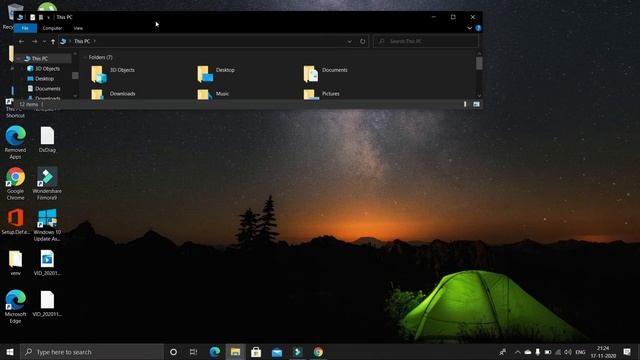Viewport: 640px width, 360px height.
Task: Open Office Setup file on desktop
Action: [16, 222]
